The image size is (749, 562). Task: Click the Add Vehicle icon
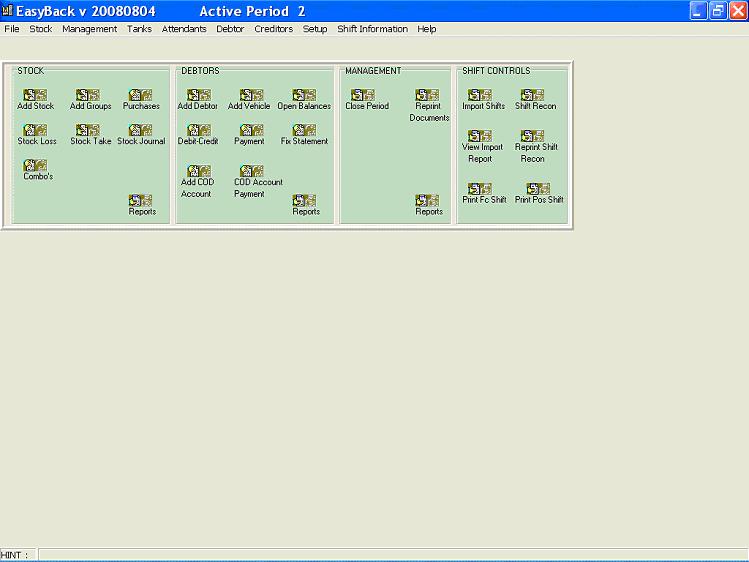pos(252,95)
